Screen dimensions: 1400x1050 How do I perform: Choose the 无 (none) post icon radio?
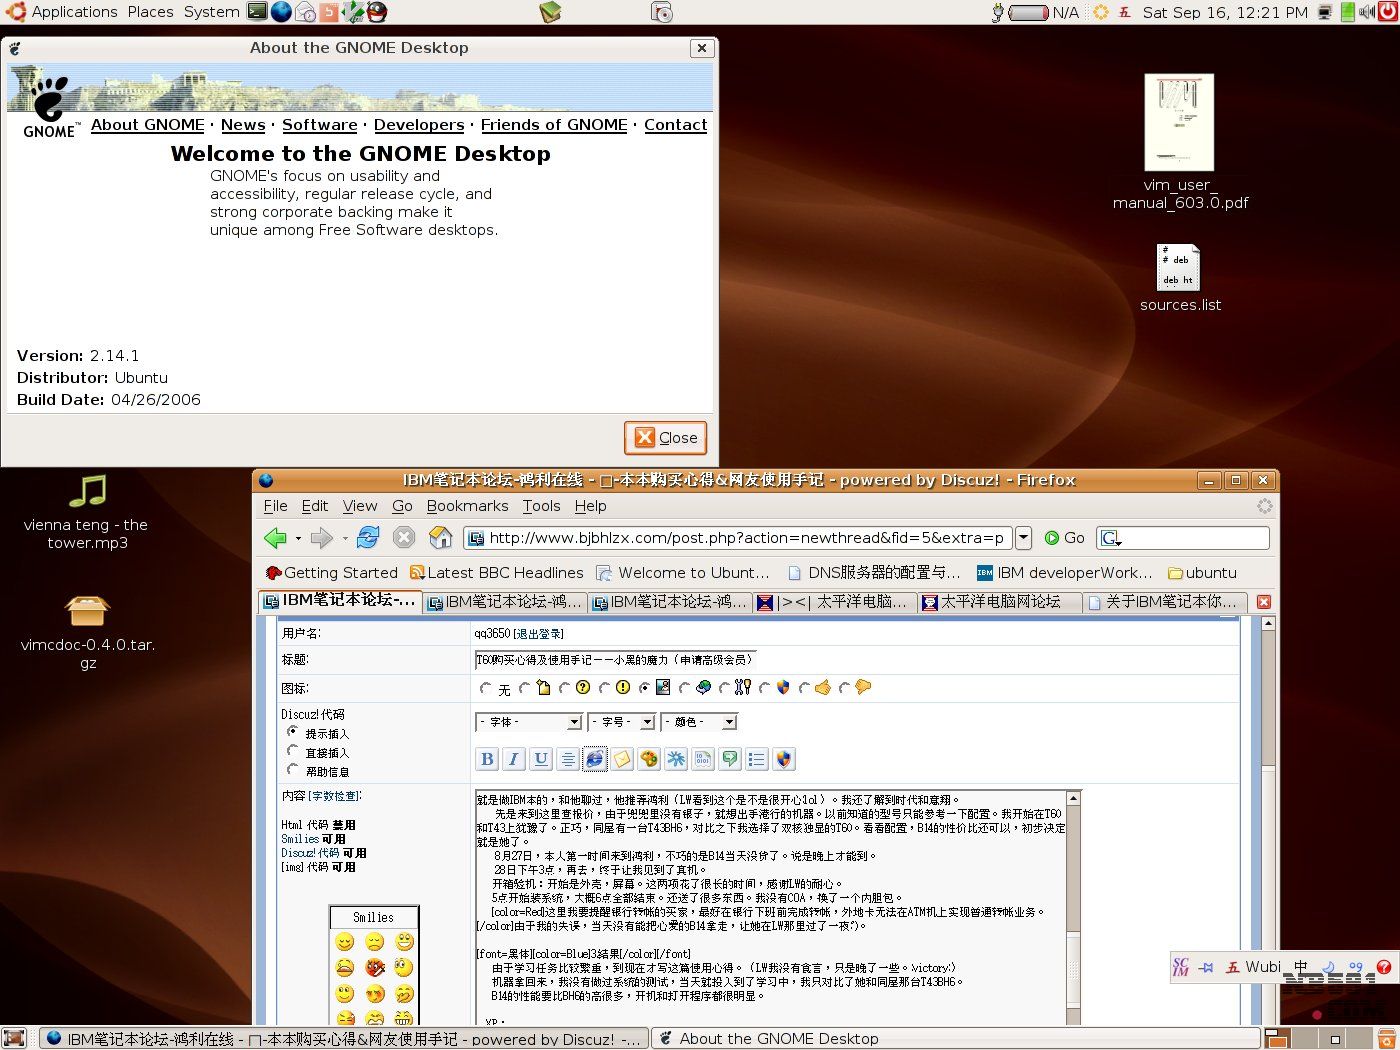tap(486, 688)
